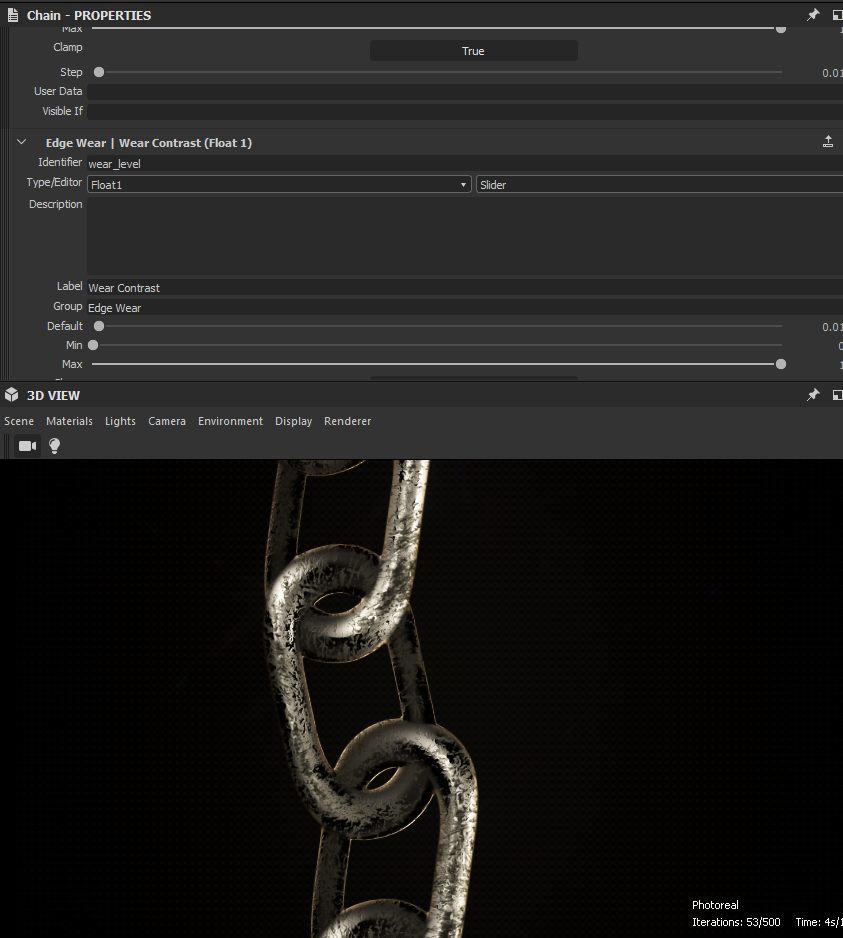
Task: Click the Step value 0.01
Action: [832, 73]
